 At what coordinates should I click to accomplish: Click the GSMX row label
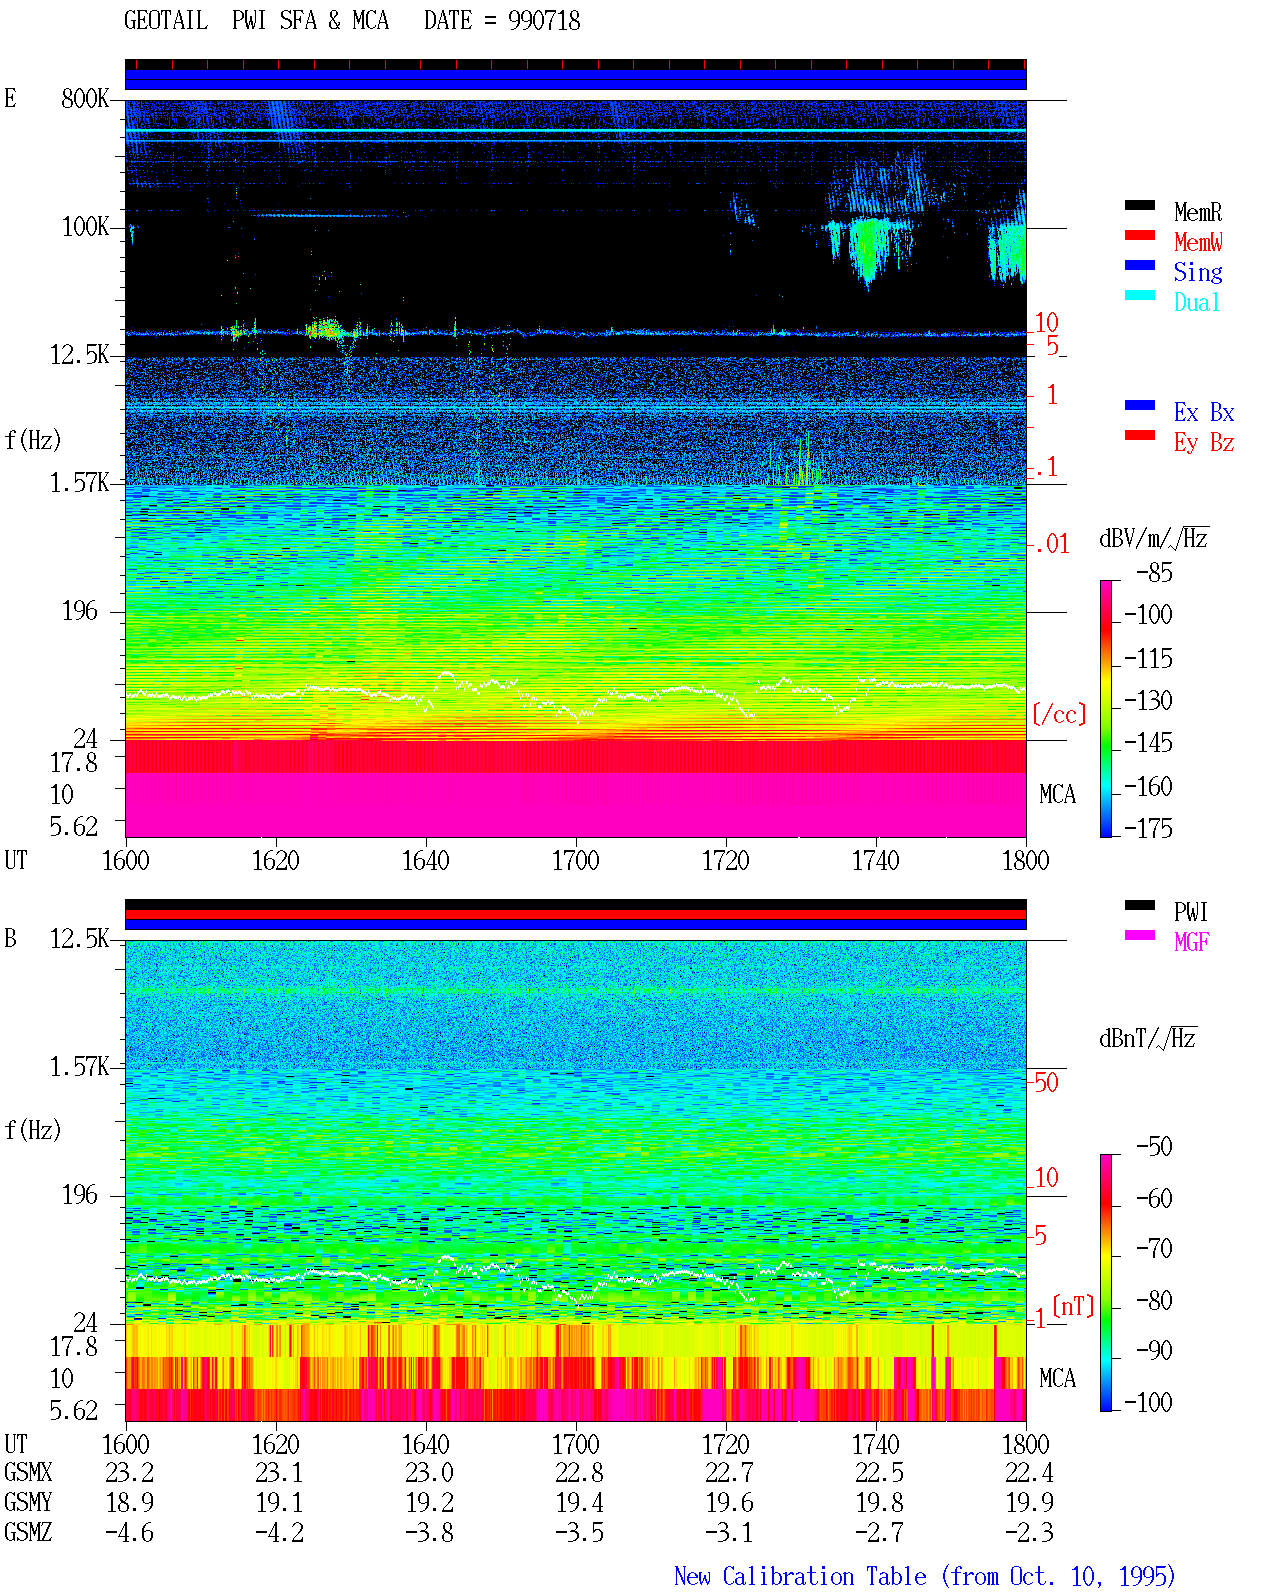click(28, 1473)
